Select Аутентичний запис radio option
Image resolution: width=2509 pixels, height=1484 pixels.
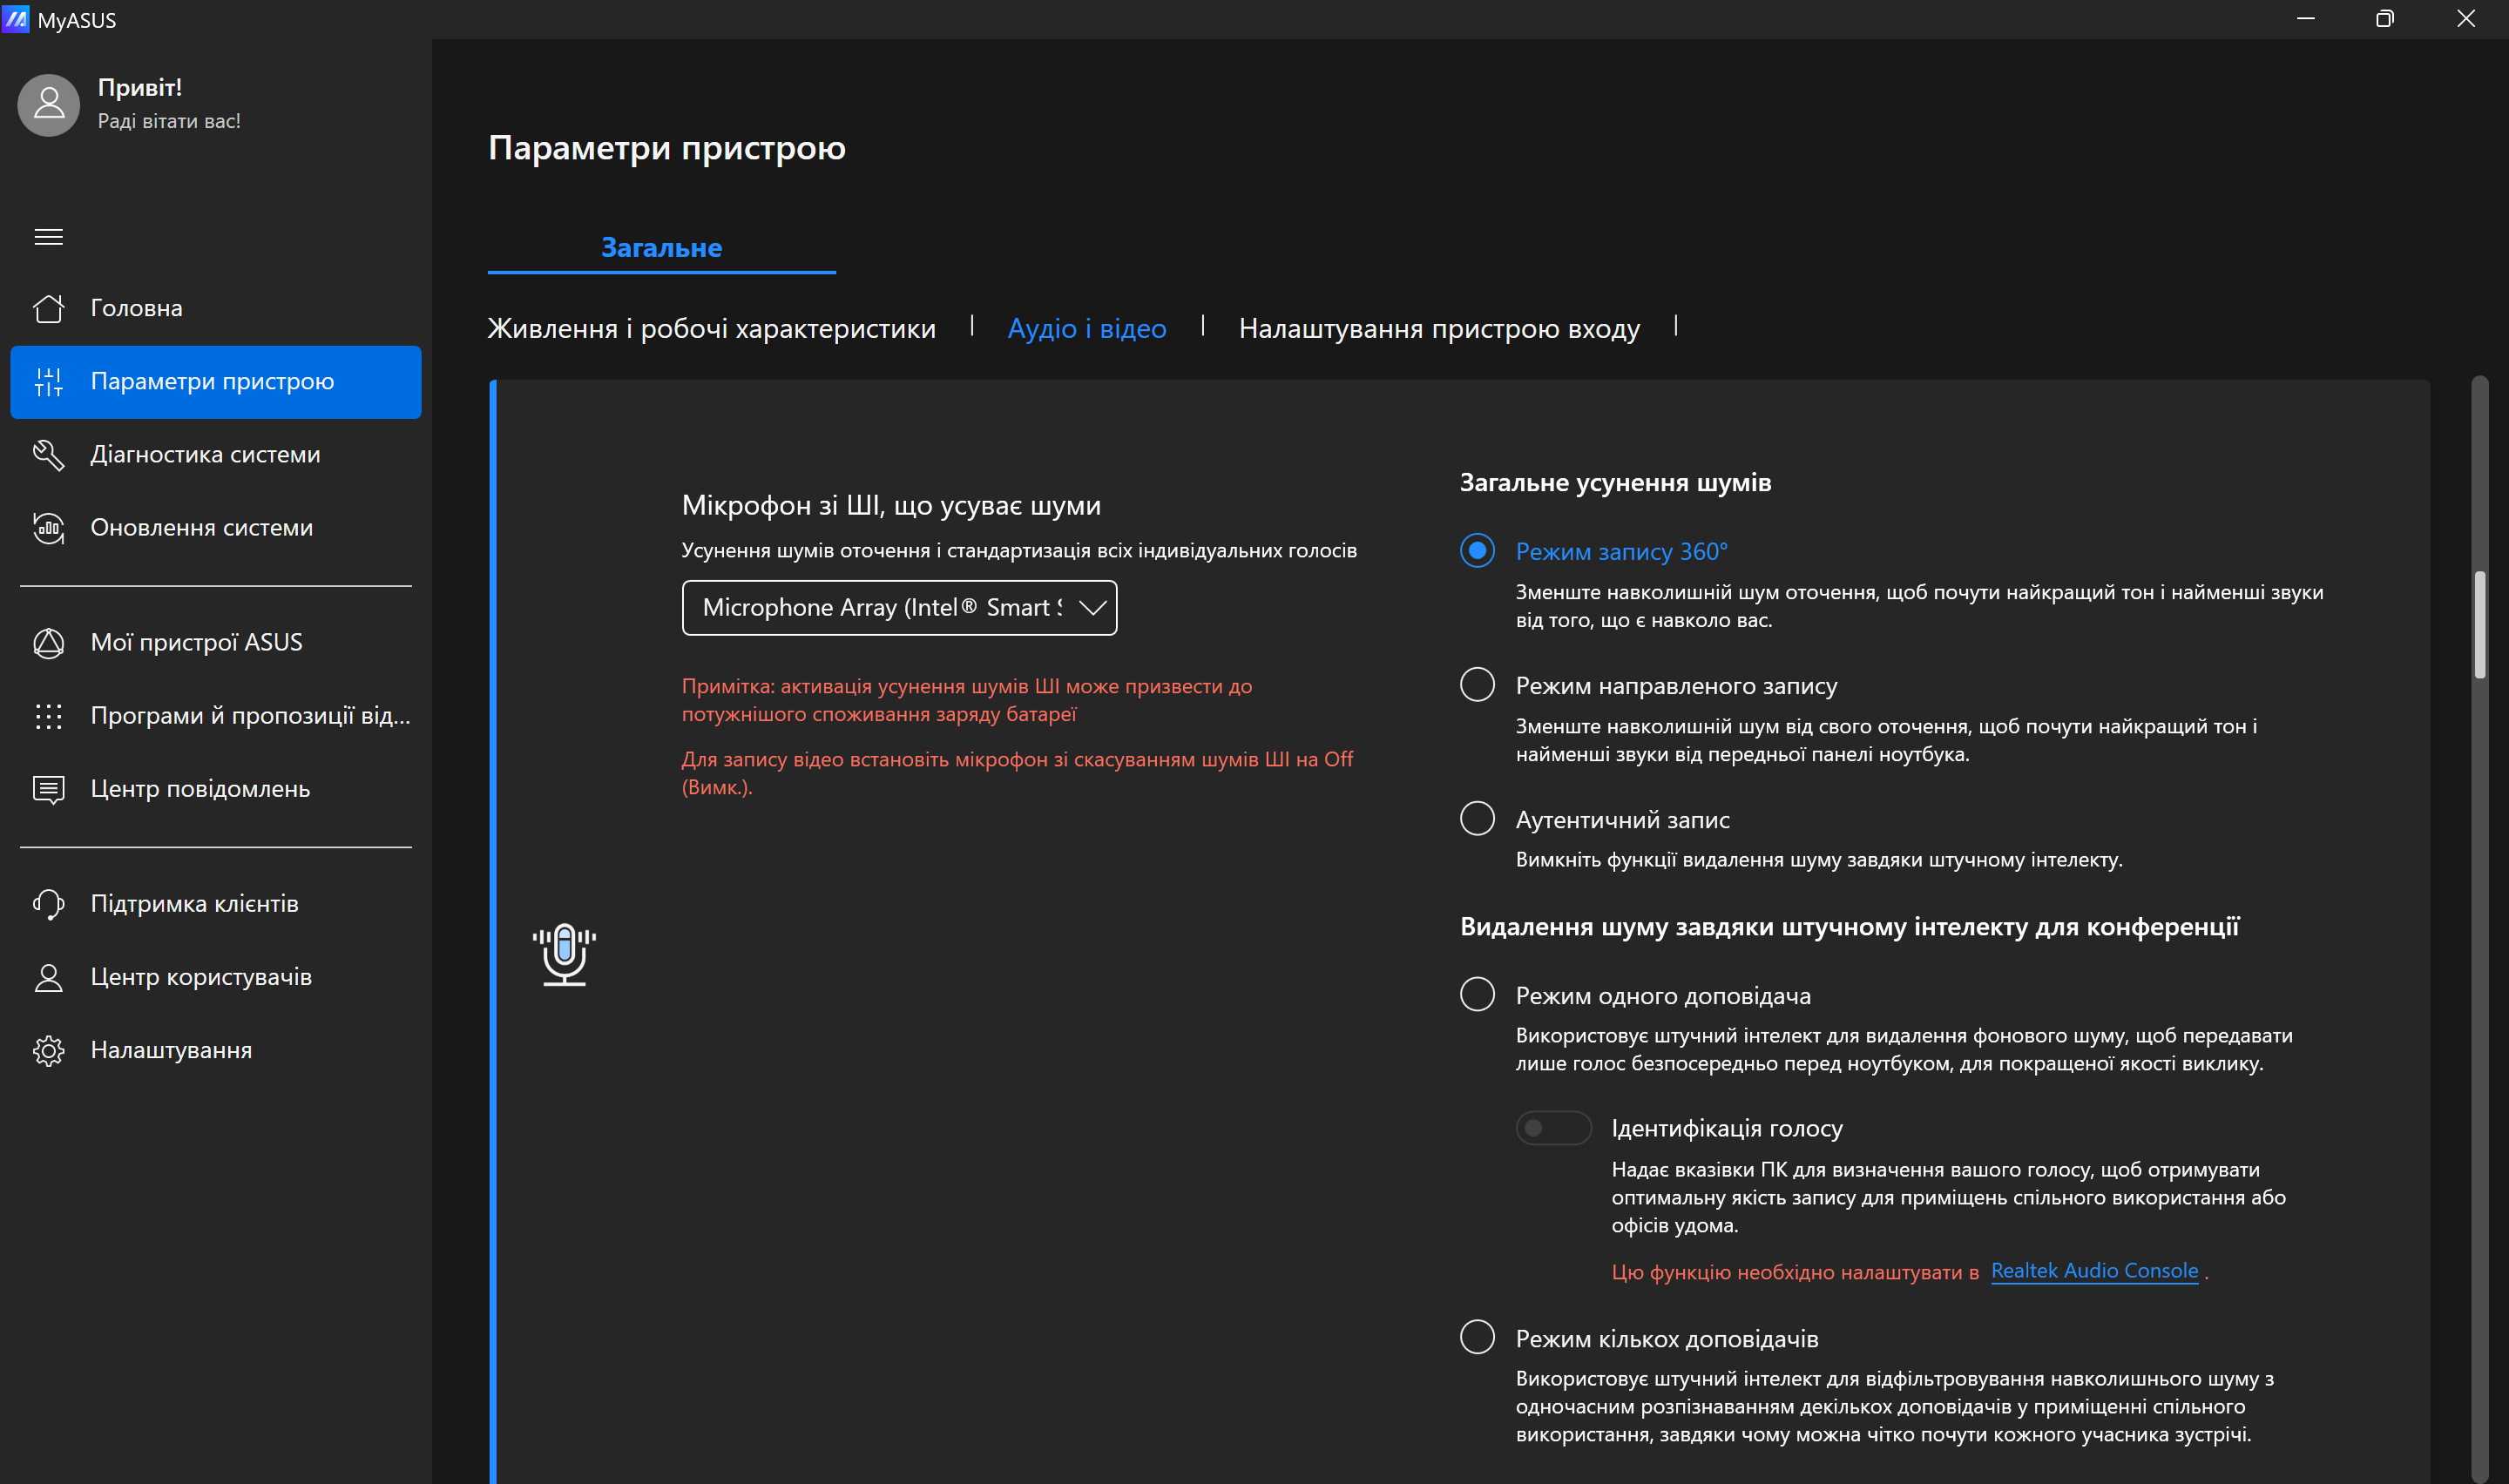click(1477, 819)
